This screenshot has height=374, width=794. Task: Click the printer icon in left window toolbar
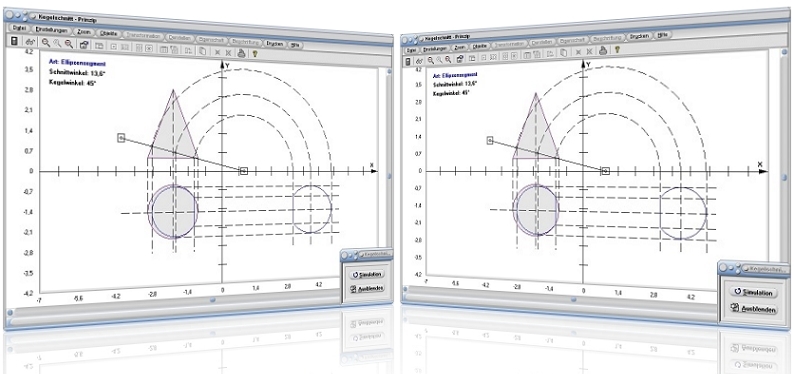242,52
